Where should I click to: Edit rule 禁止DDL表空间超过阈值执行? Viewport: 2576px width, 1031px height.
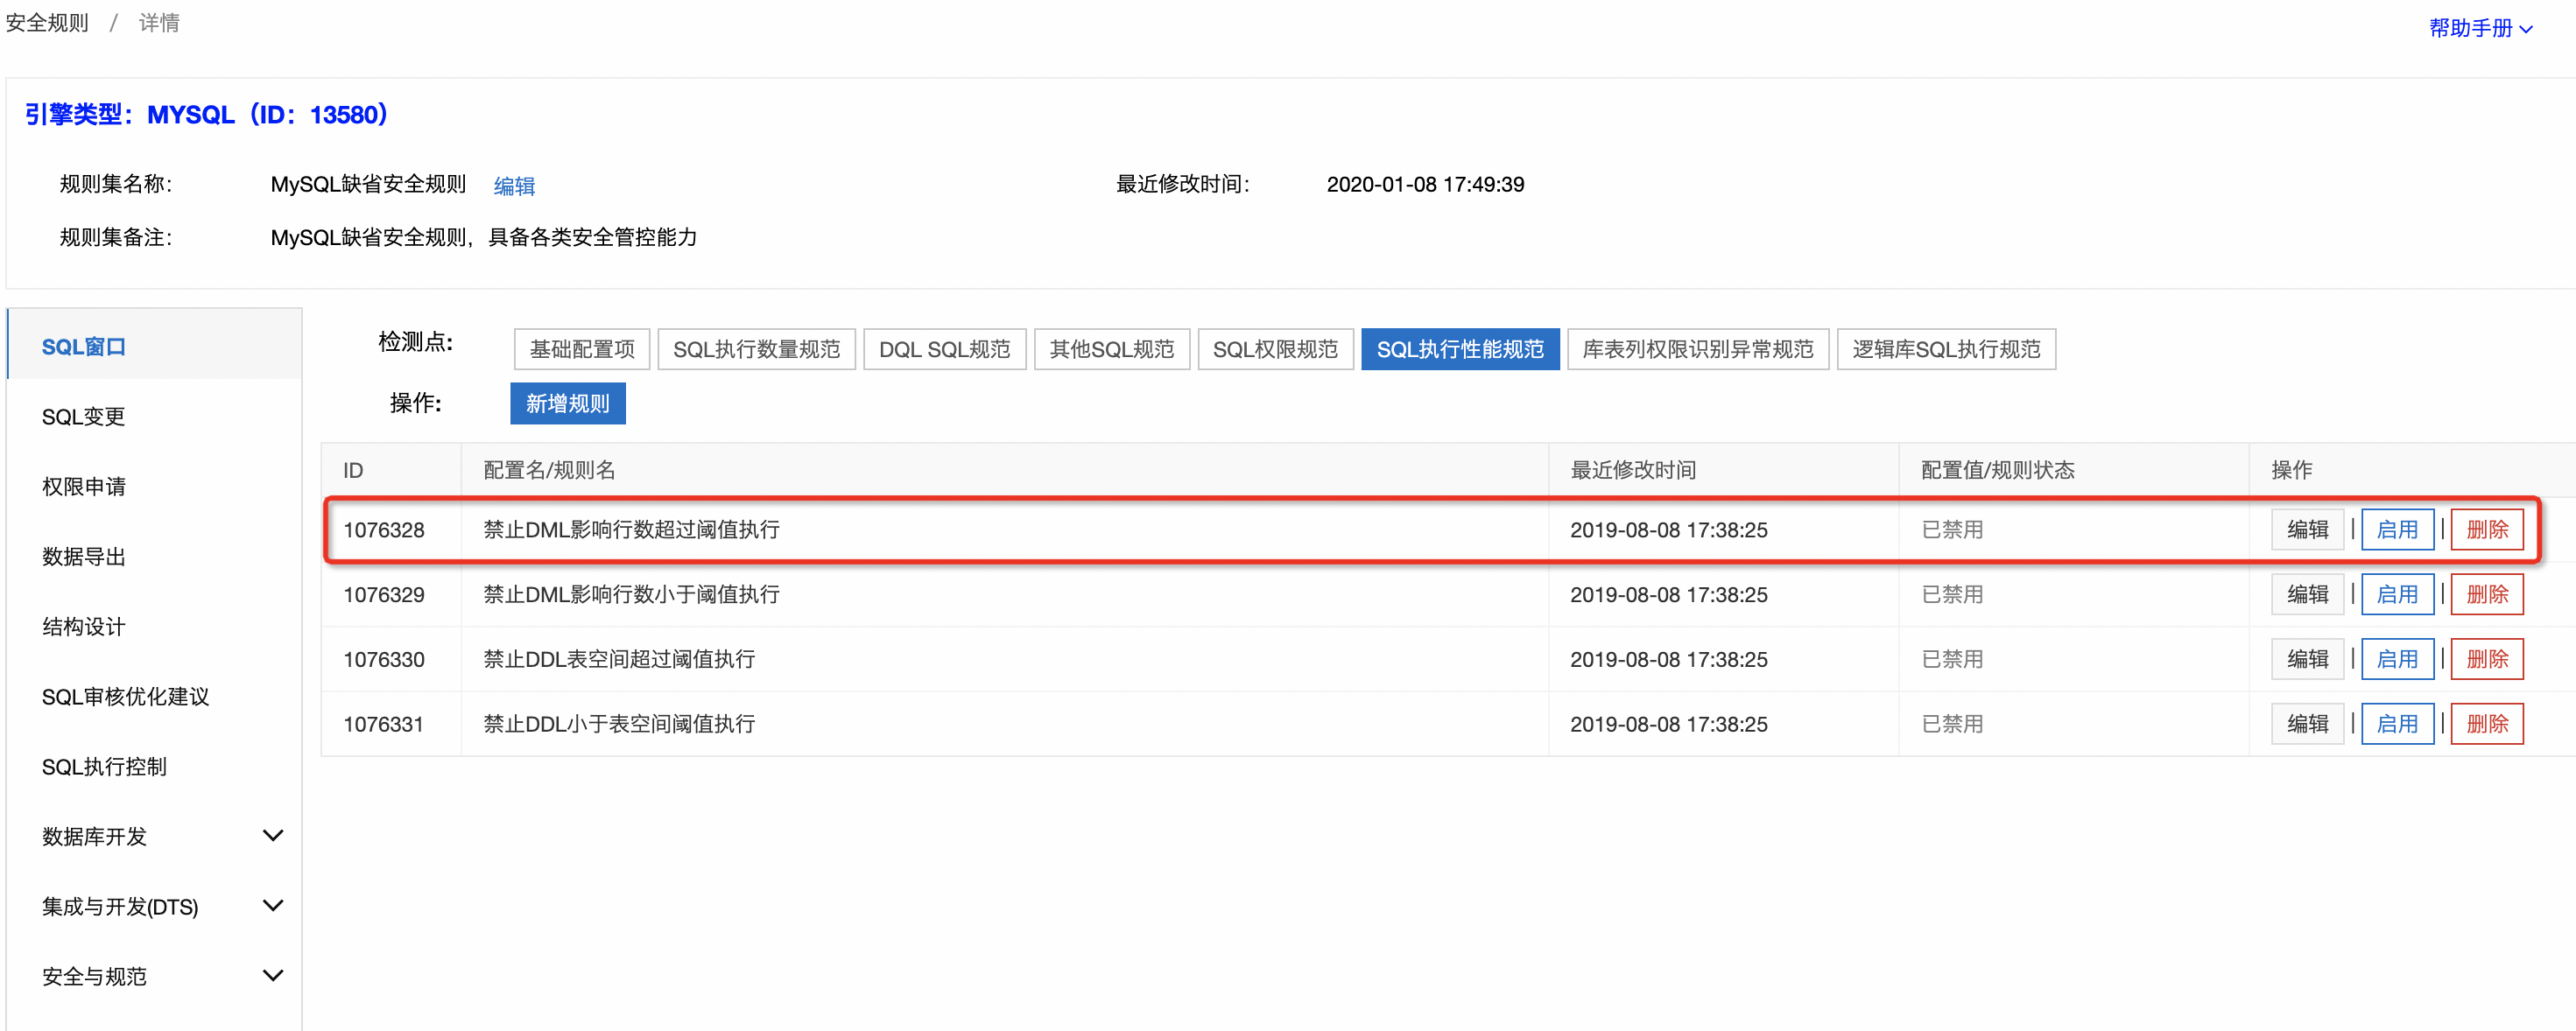2307,659
